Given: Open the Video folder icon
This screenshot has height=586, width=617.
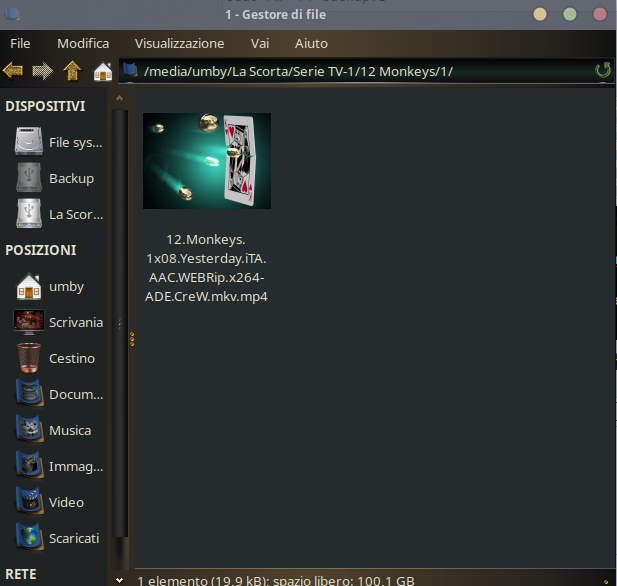Looking at the screenshot, I should click(x=29, y=501).
